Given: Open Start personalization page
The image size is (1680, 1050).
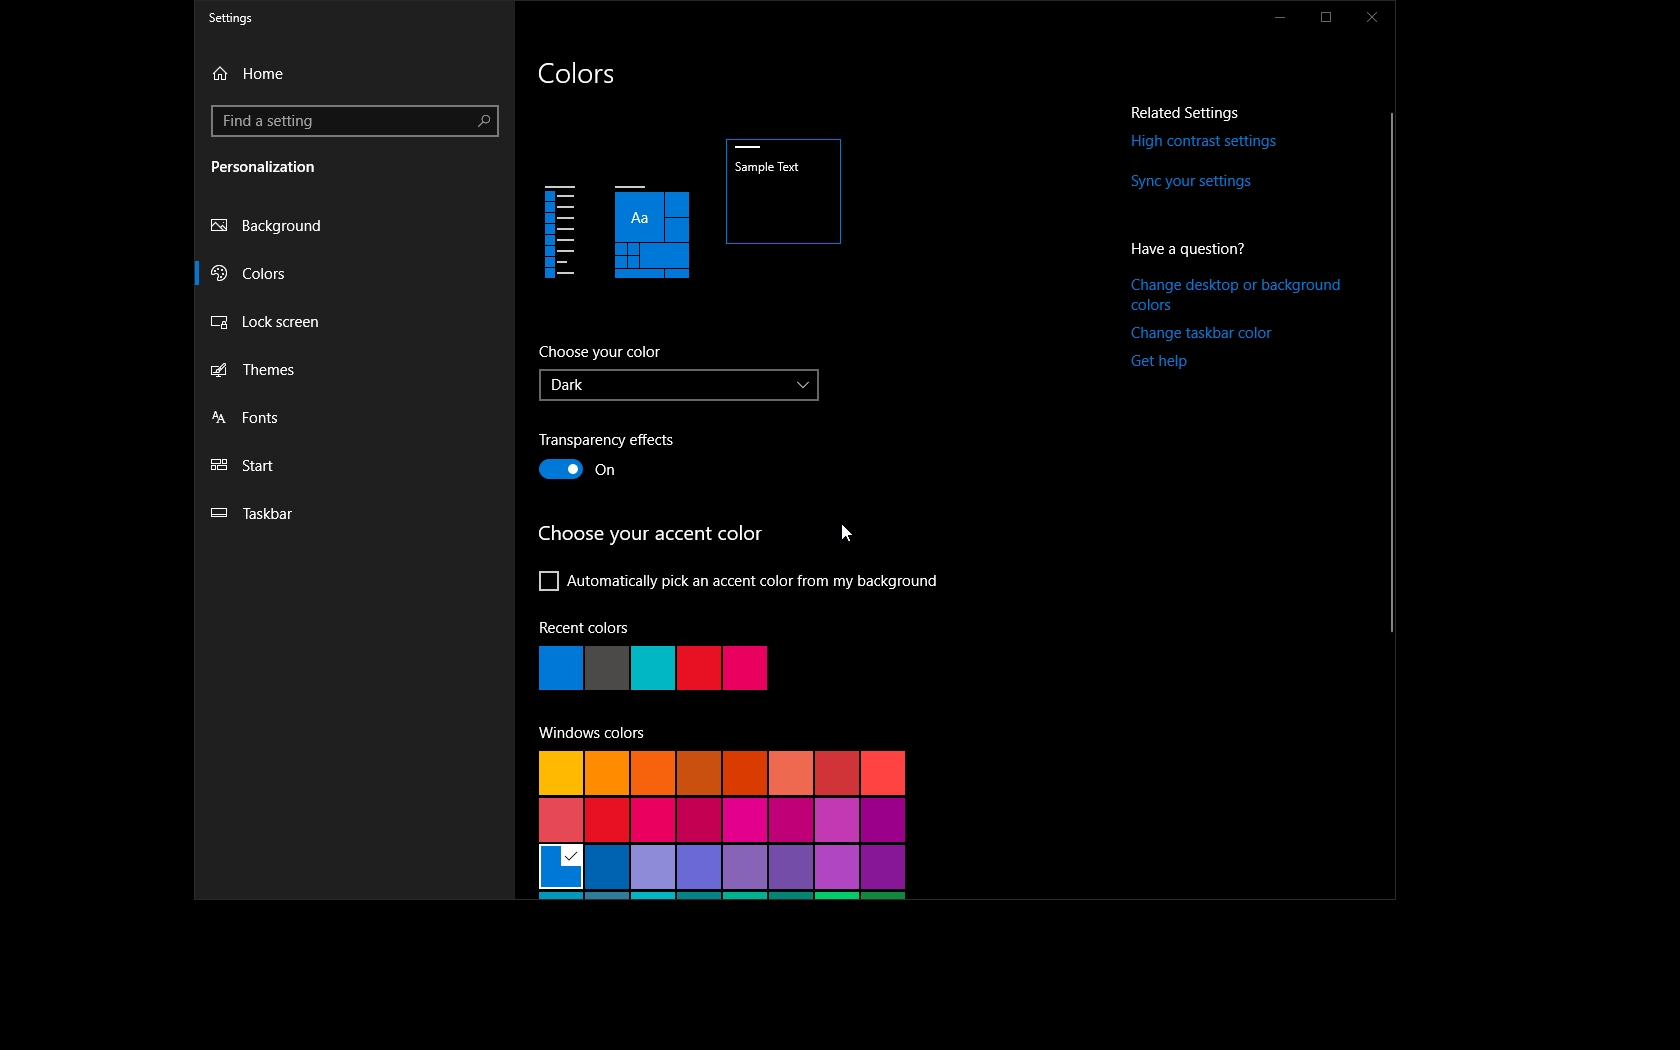Looking at the screenshot, I should (x=355, y=466).
